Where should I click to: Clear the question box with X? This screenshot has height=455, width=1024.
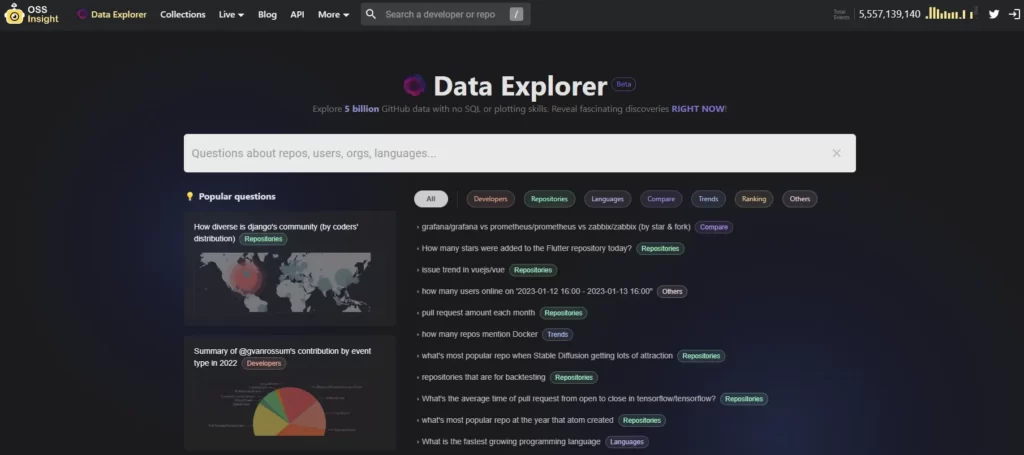[x=836, y=153]
